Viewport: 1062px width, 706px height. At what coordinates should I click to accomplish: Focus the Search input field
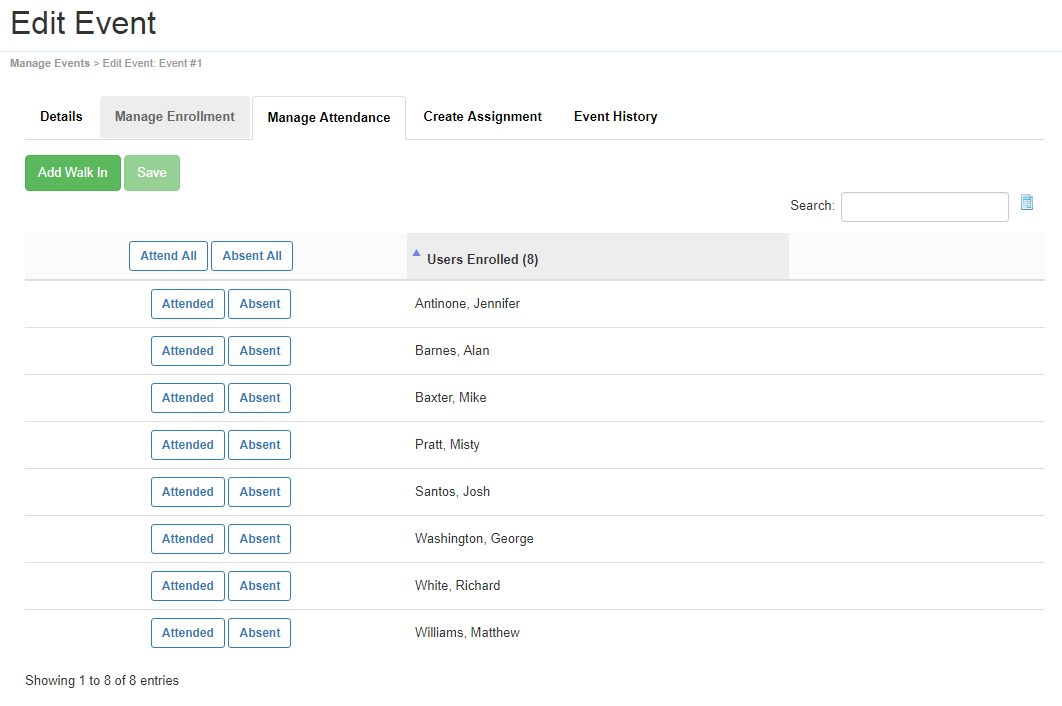pyautogui.click(x=924, y=207)
